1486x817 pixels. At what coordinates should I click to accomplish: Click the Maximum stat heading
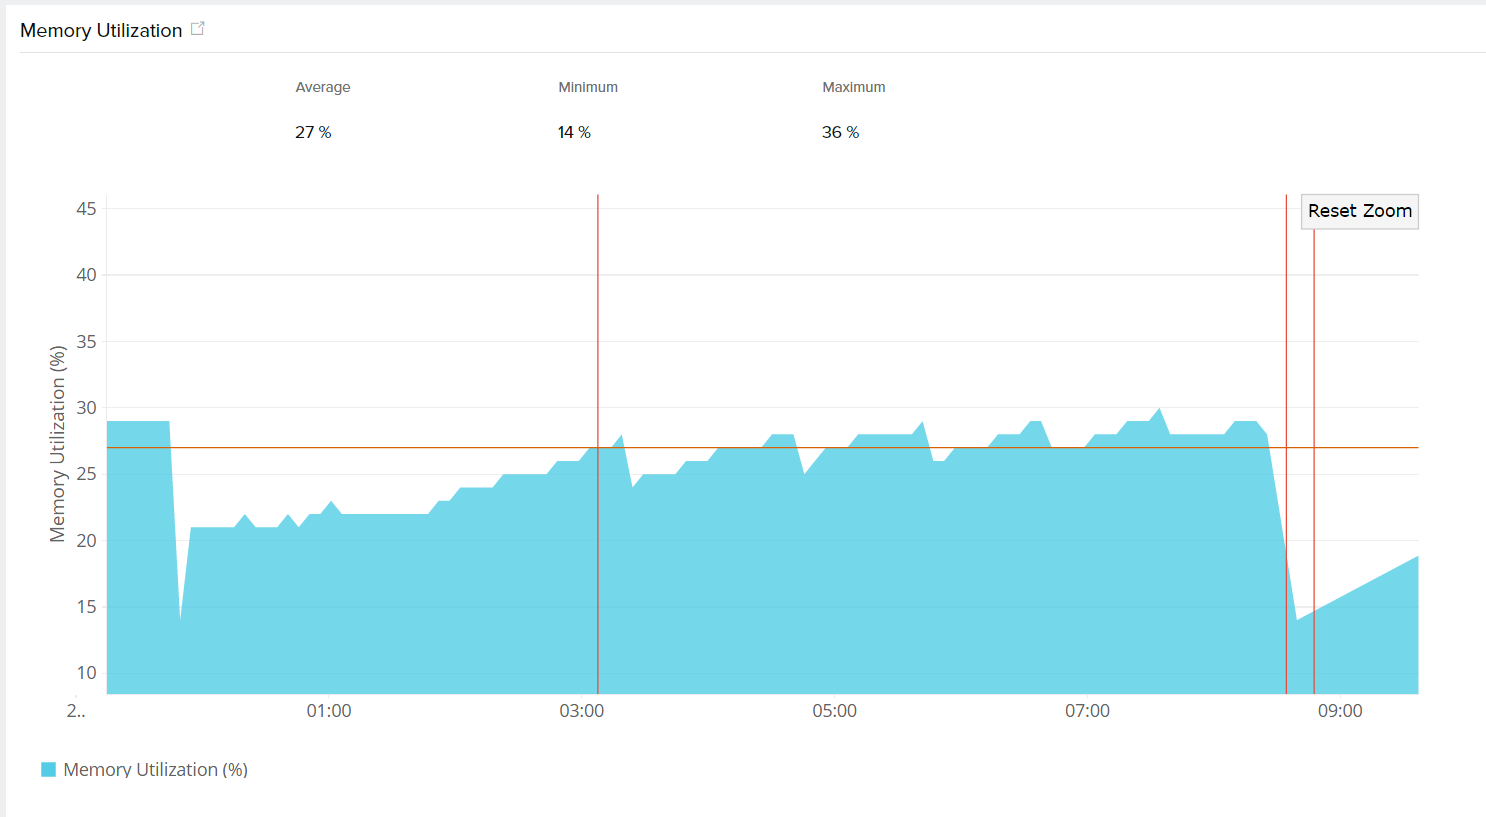[x=853, y=87]
